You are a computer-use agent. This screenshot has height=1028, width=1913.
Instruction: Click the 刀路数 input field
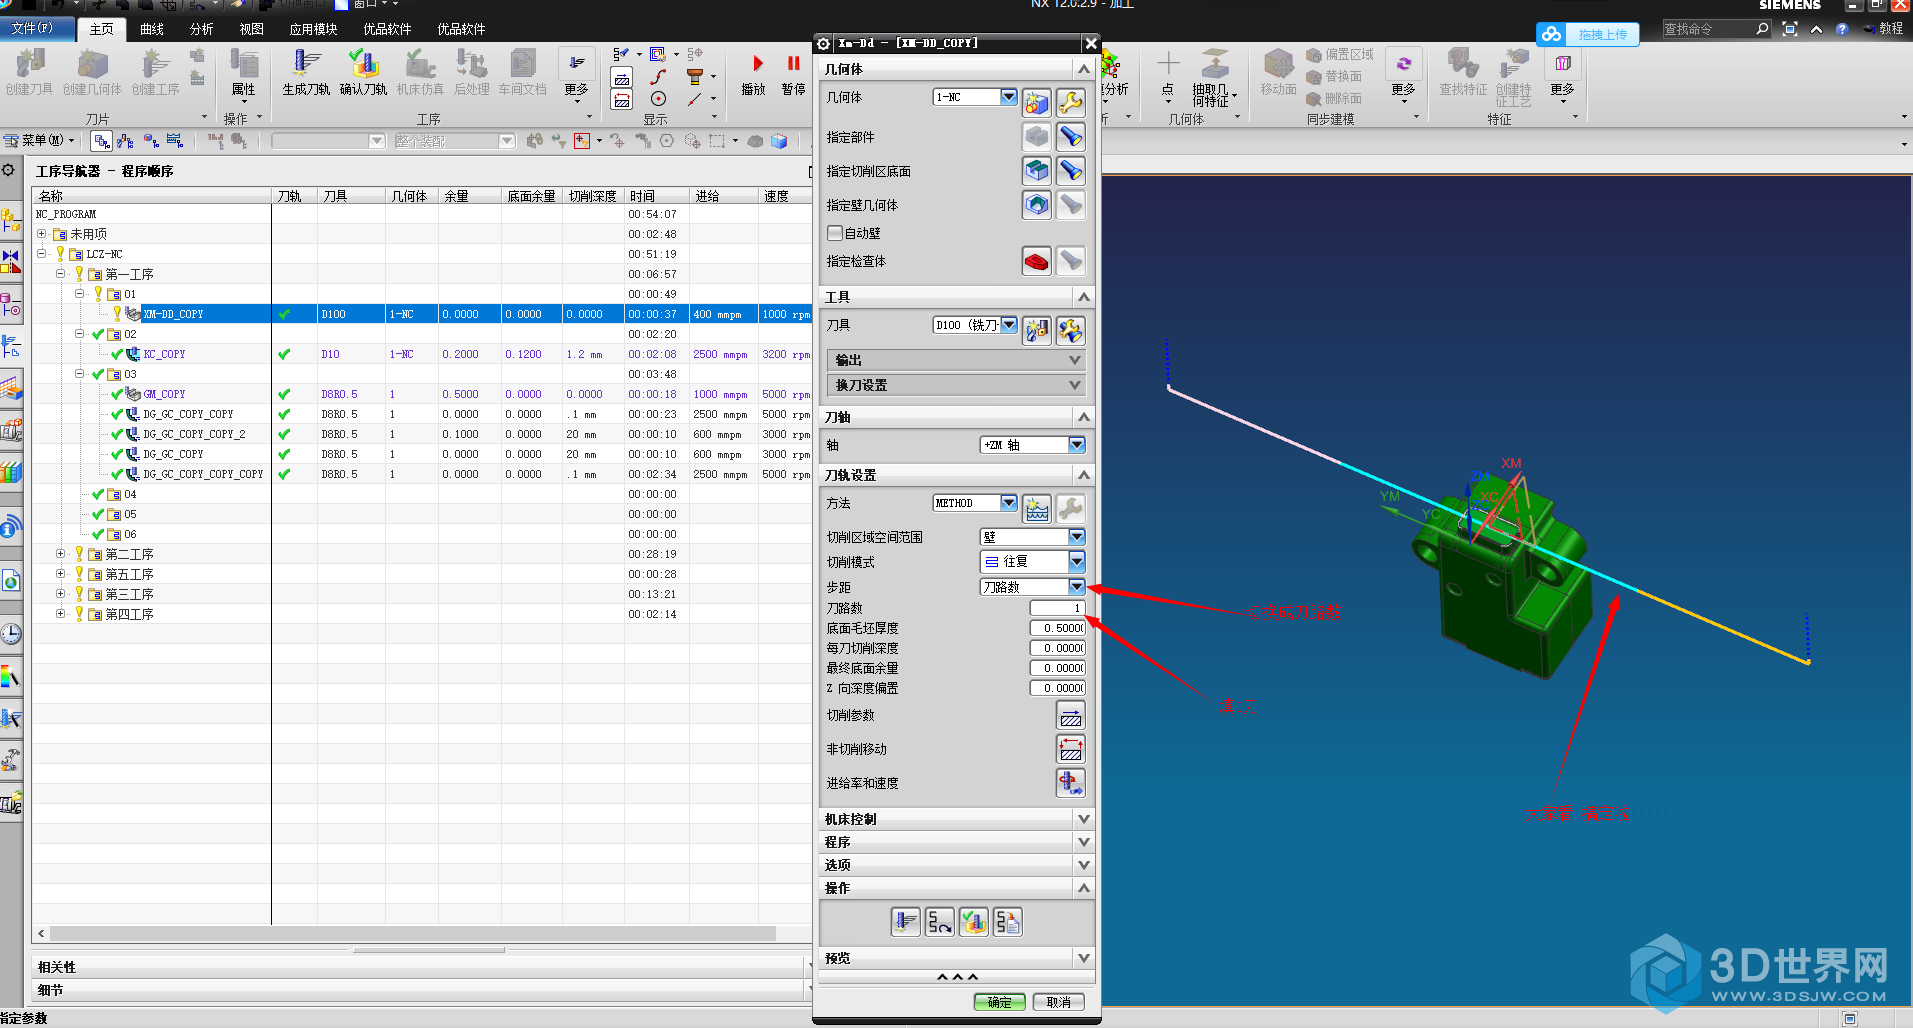click(1058, 608)
